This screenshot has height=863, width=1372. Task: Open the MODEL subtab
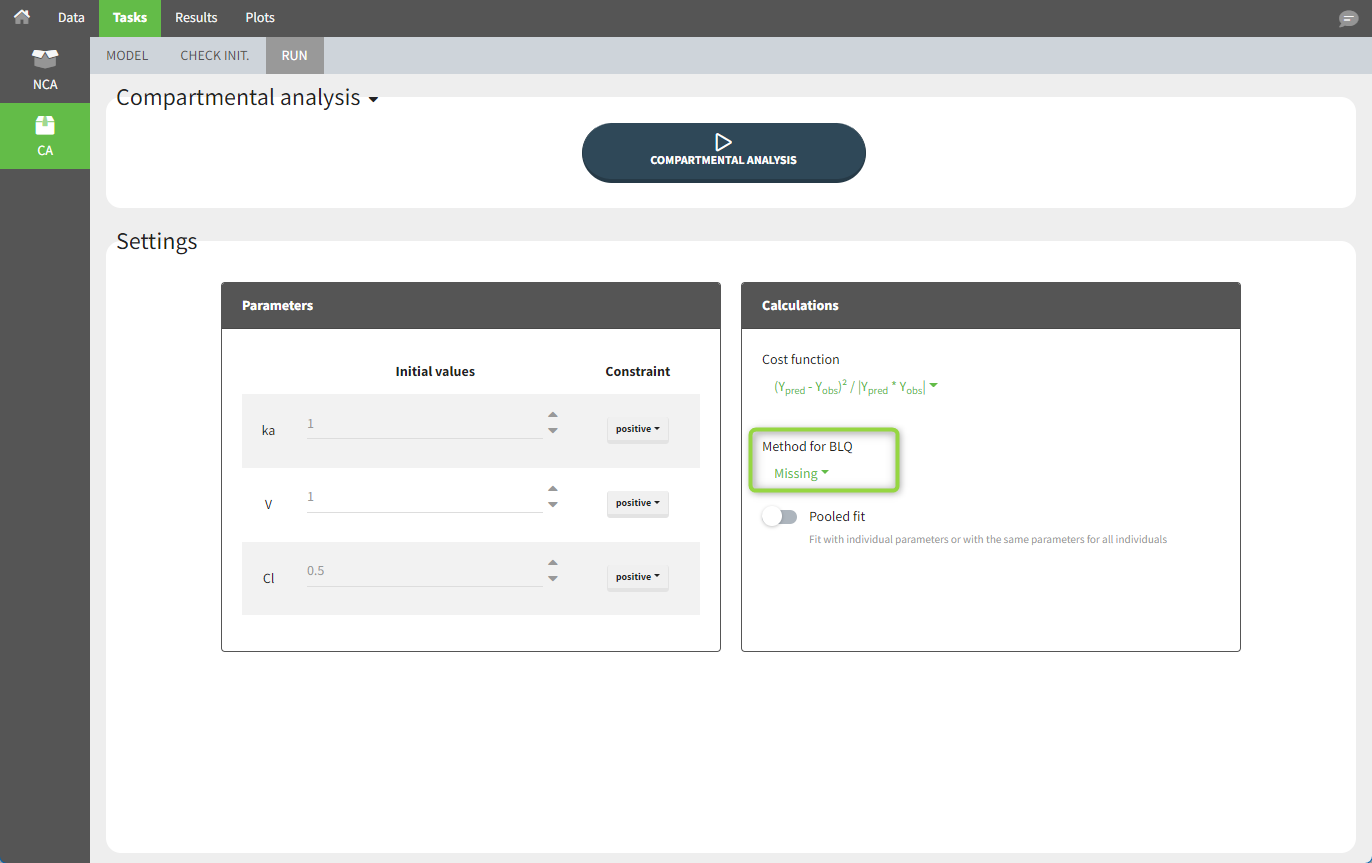tap(127, 56)
